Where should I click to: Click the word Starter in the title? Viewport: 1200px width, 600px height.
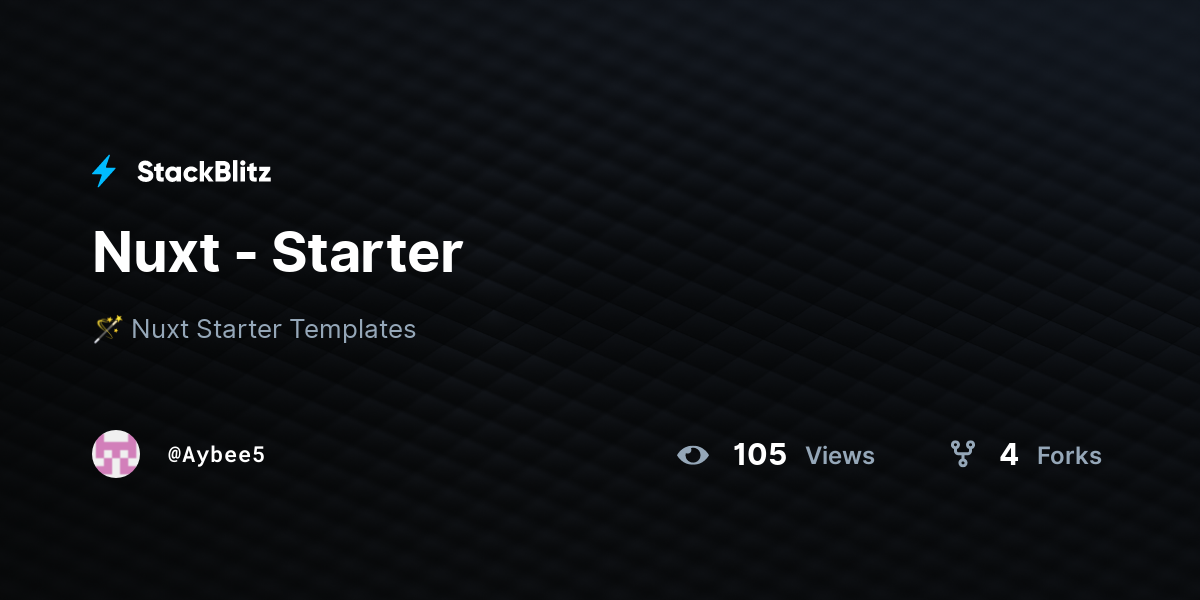367,252
